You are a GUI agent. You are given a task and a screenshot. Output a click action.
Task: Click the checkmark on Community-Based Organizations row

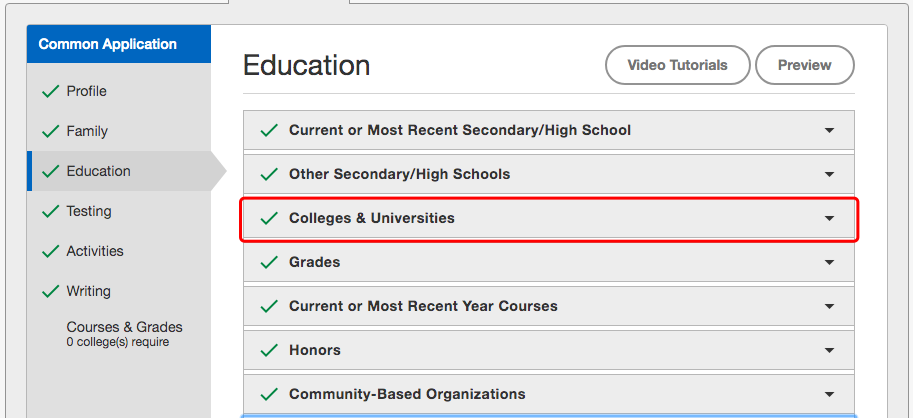point(268,394)
